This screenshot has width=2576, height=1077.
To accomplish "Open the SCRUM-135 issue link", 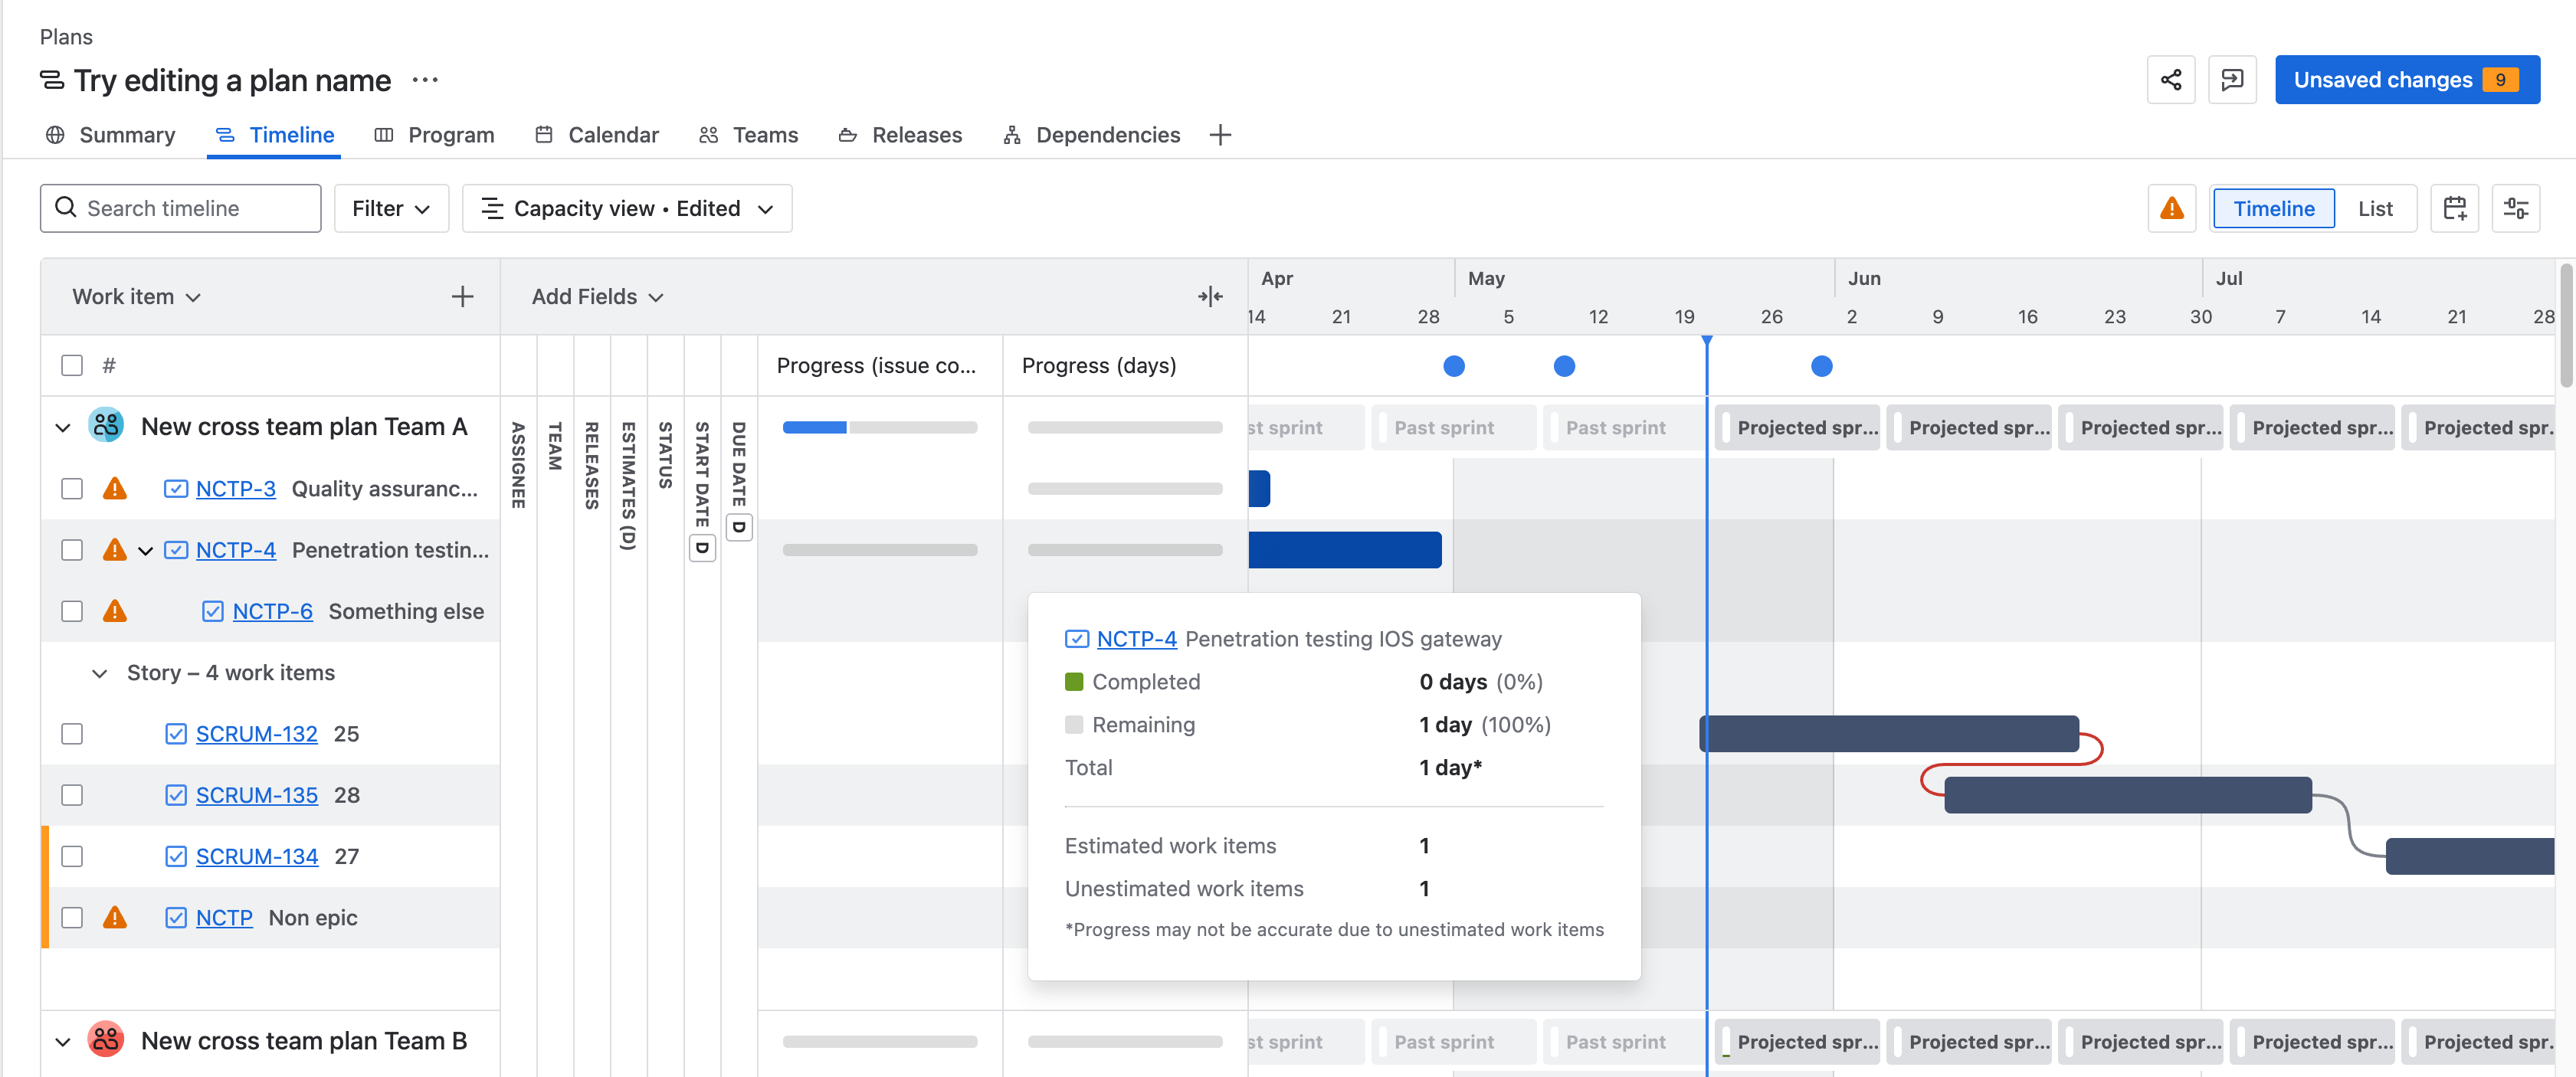I will point(256,796).
